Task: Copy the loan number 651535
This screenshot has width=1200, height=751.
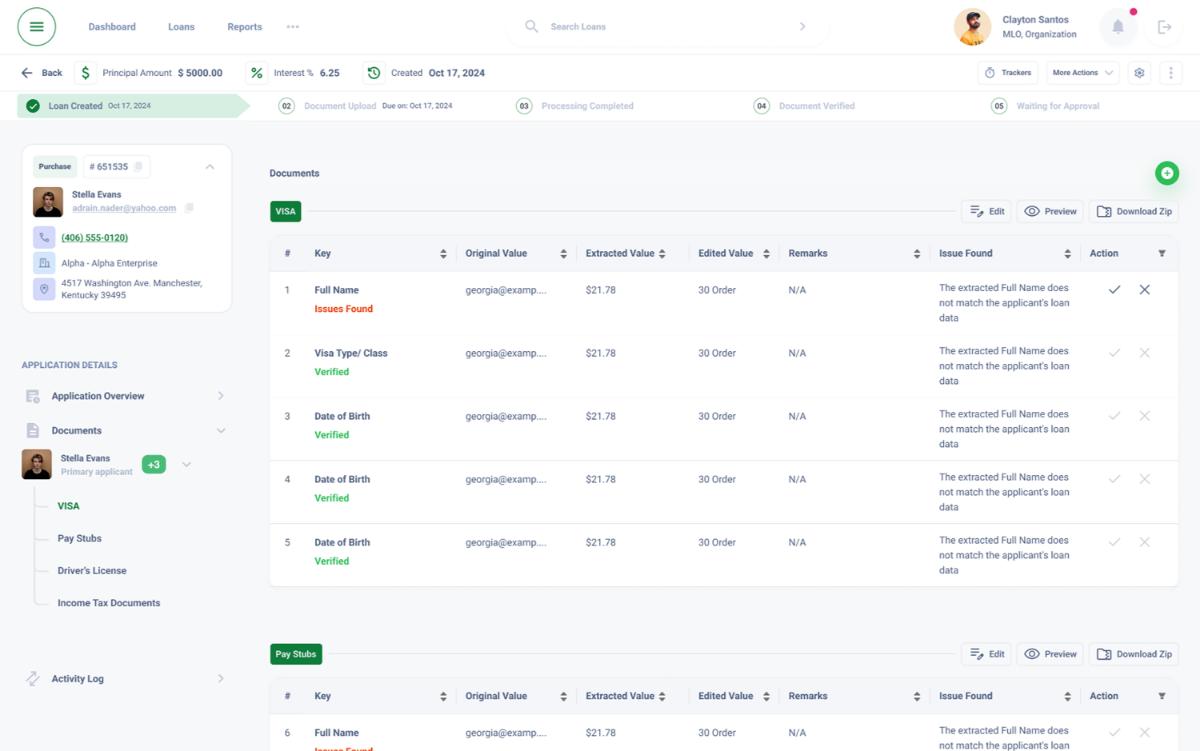Action: [x=136, y=166]
